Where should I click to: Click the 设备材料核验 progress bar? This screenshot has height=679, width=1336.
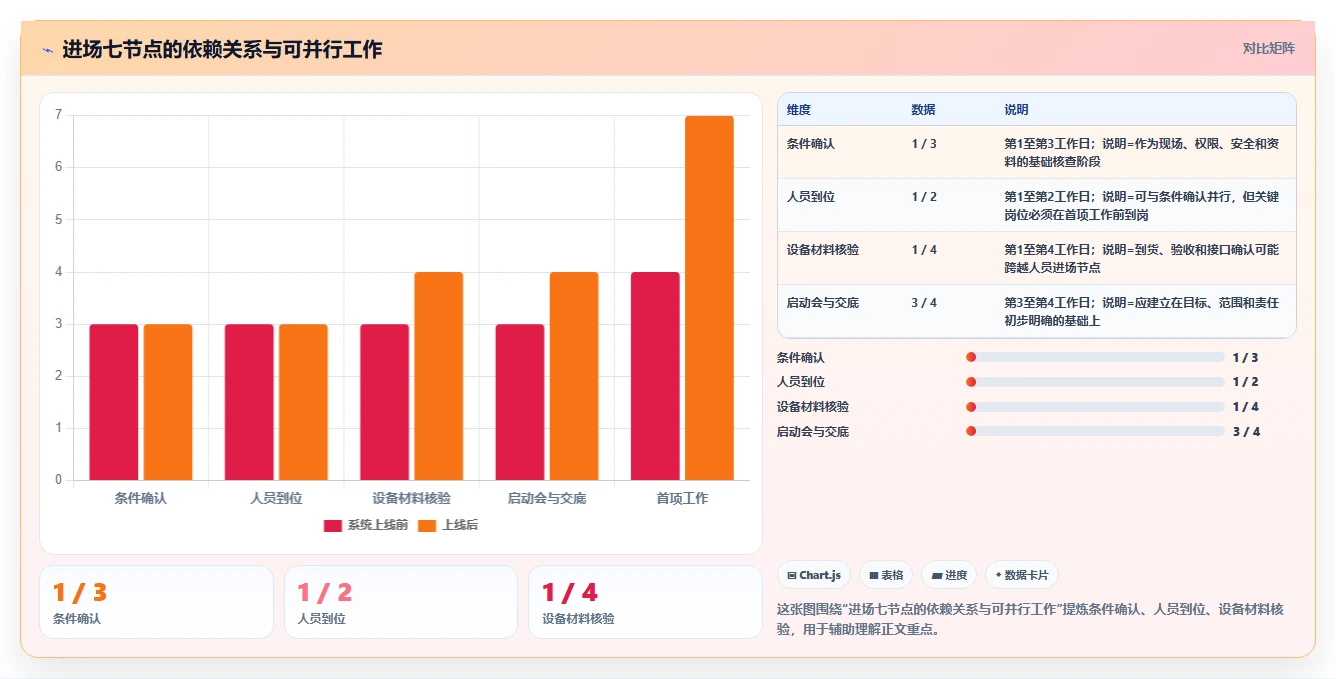pyautogui.click(x=1095, y=407)
